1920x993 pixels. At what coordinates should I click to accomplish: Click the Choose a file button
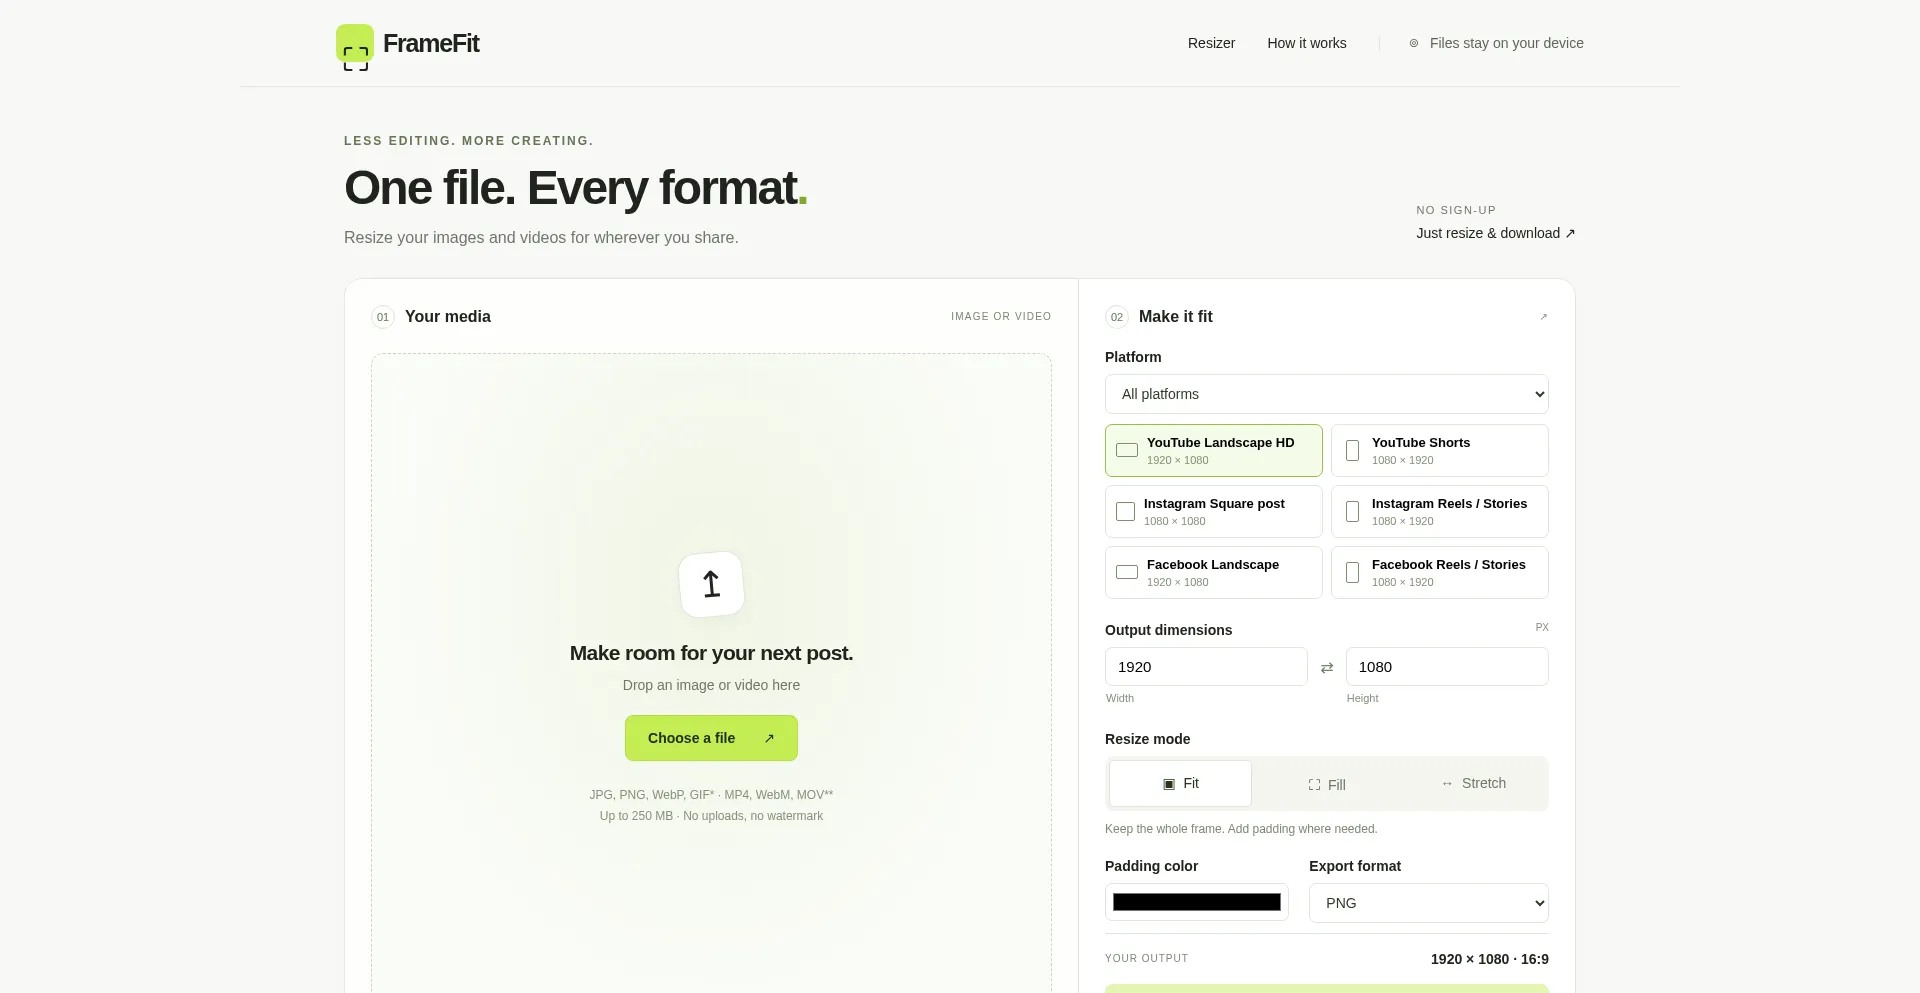point(711,738)
